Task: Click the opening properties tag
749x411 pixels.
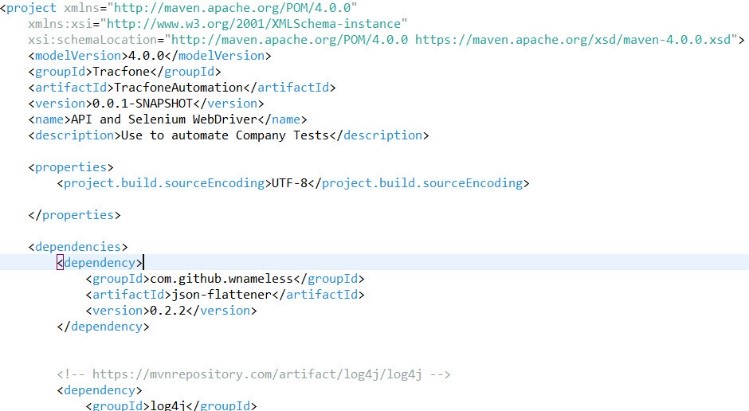Action: [71, 167]
